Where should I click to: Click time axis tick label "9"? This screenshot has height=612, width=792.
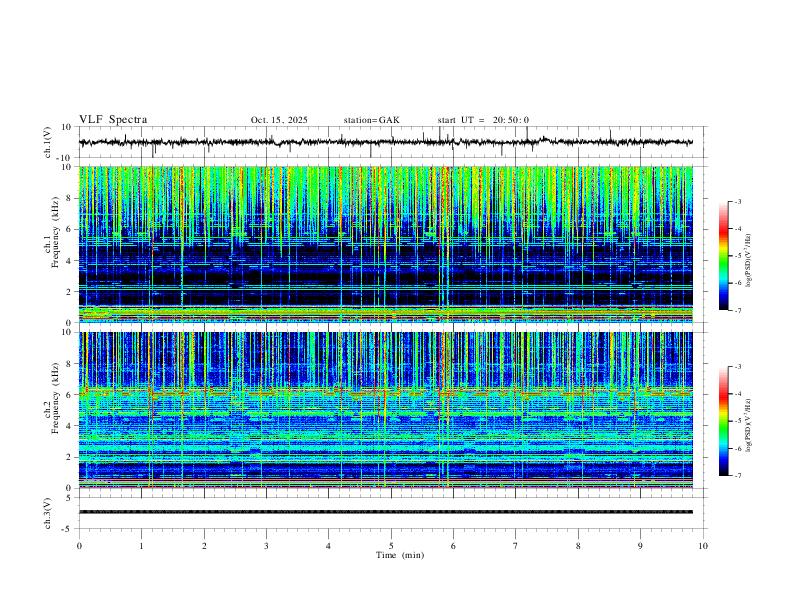point(640,546)
